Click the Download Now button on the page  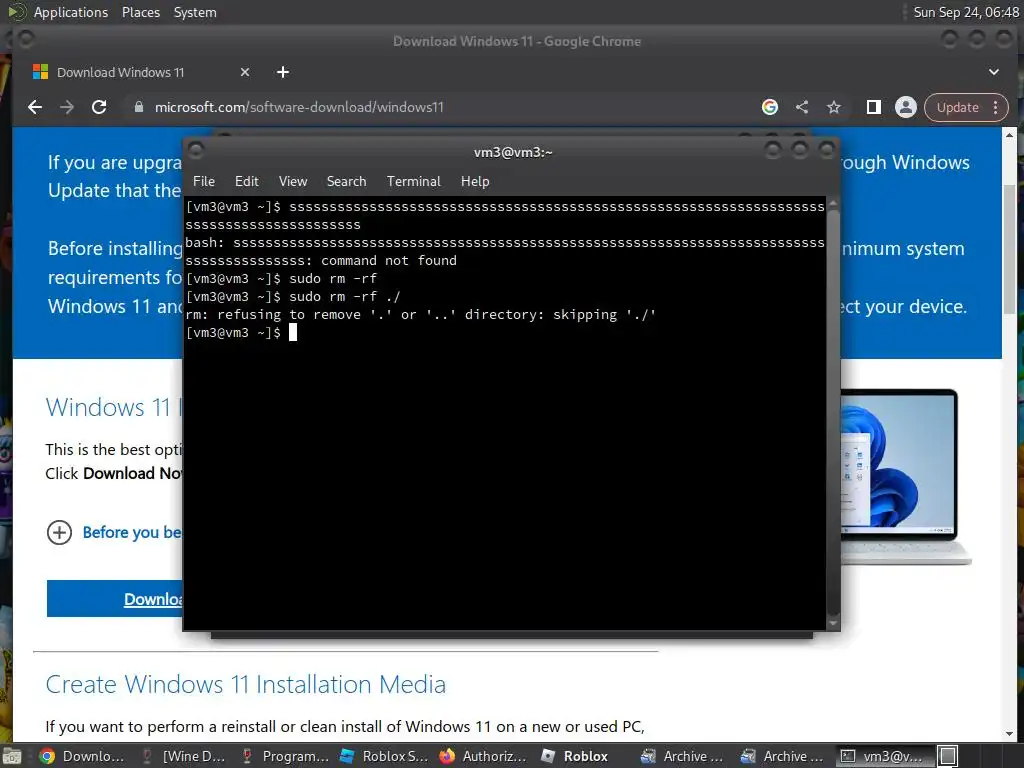[x=115, y=598]
